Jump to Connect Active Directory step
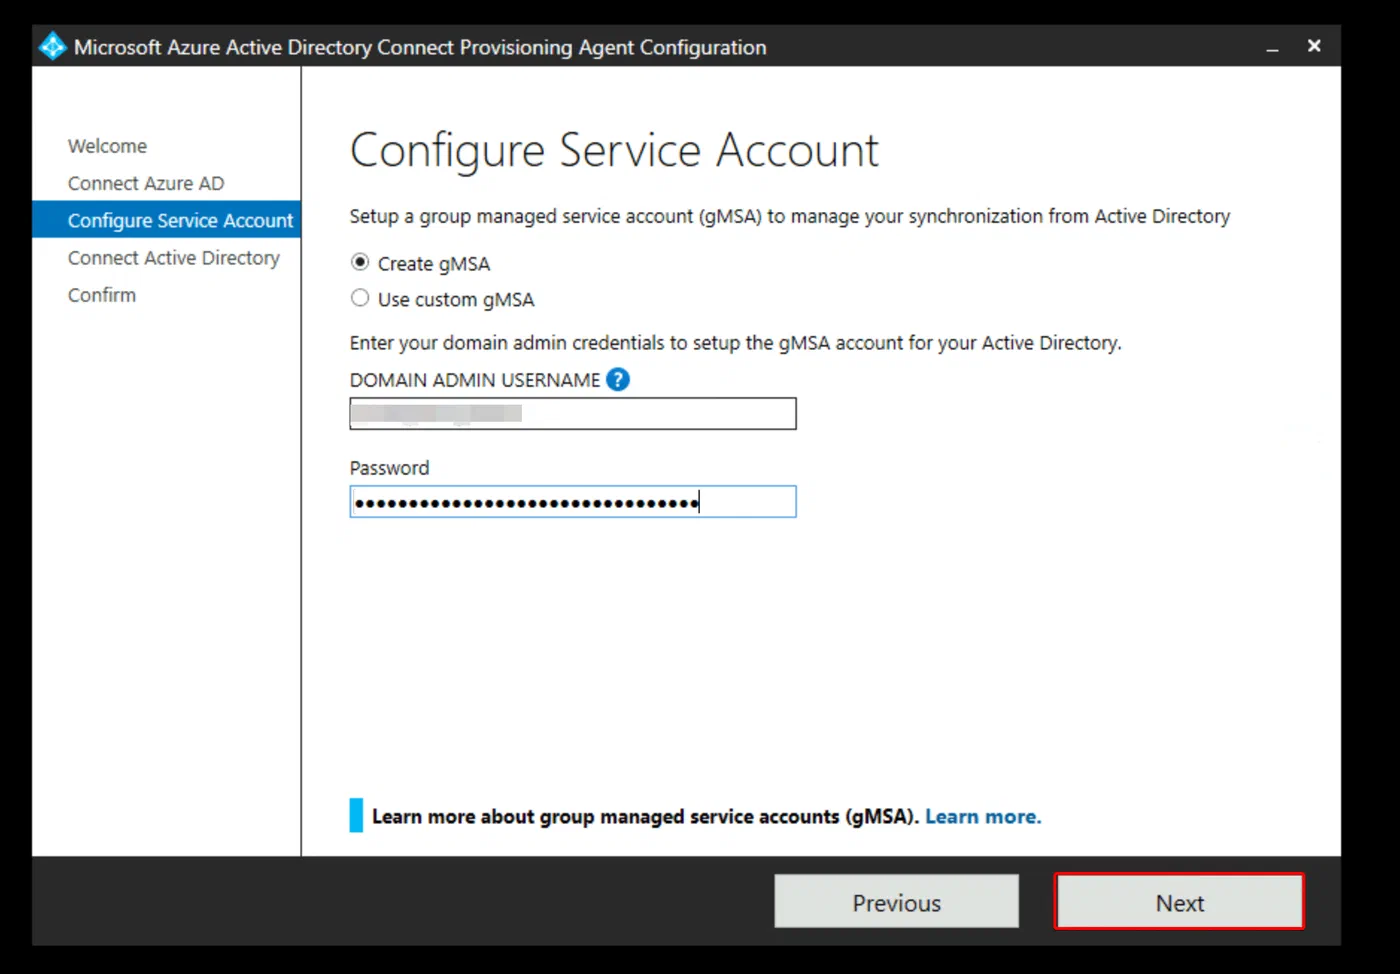Image resolution: width=1400 pixels, height=974 pixels. click(174, 258)
